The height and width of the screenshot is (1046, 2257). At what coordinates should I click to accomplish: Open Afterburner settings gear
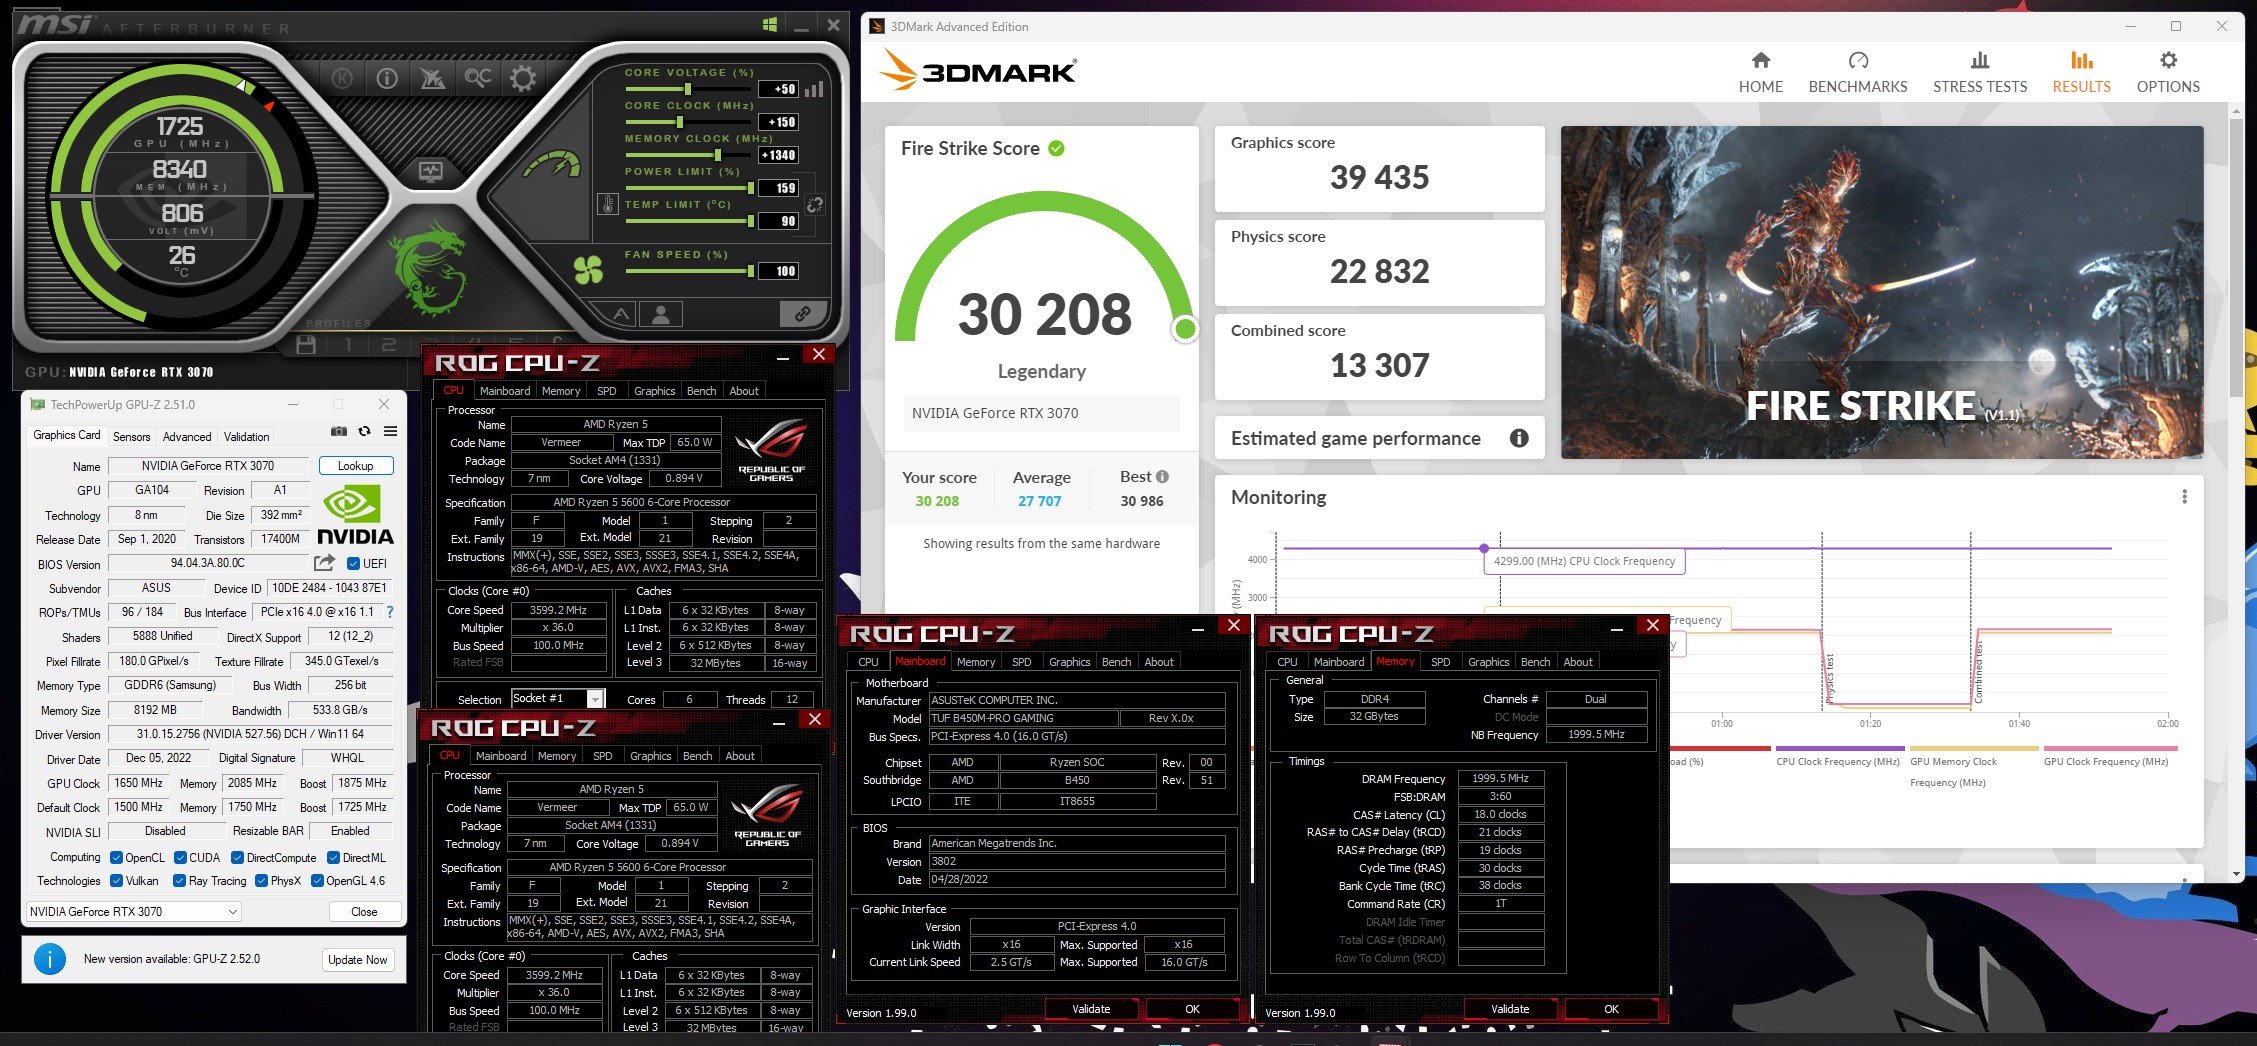522,78
